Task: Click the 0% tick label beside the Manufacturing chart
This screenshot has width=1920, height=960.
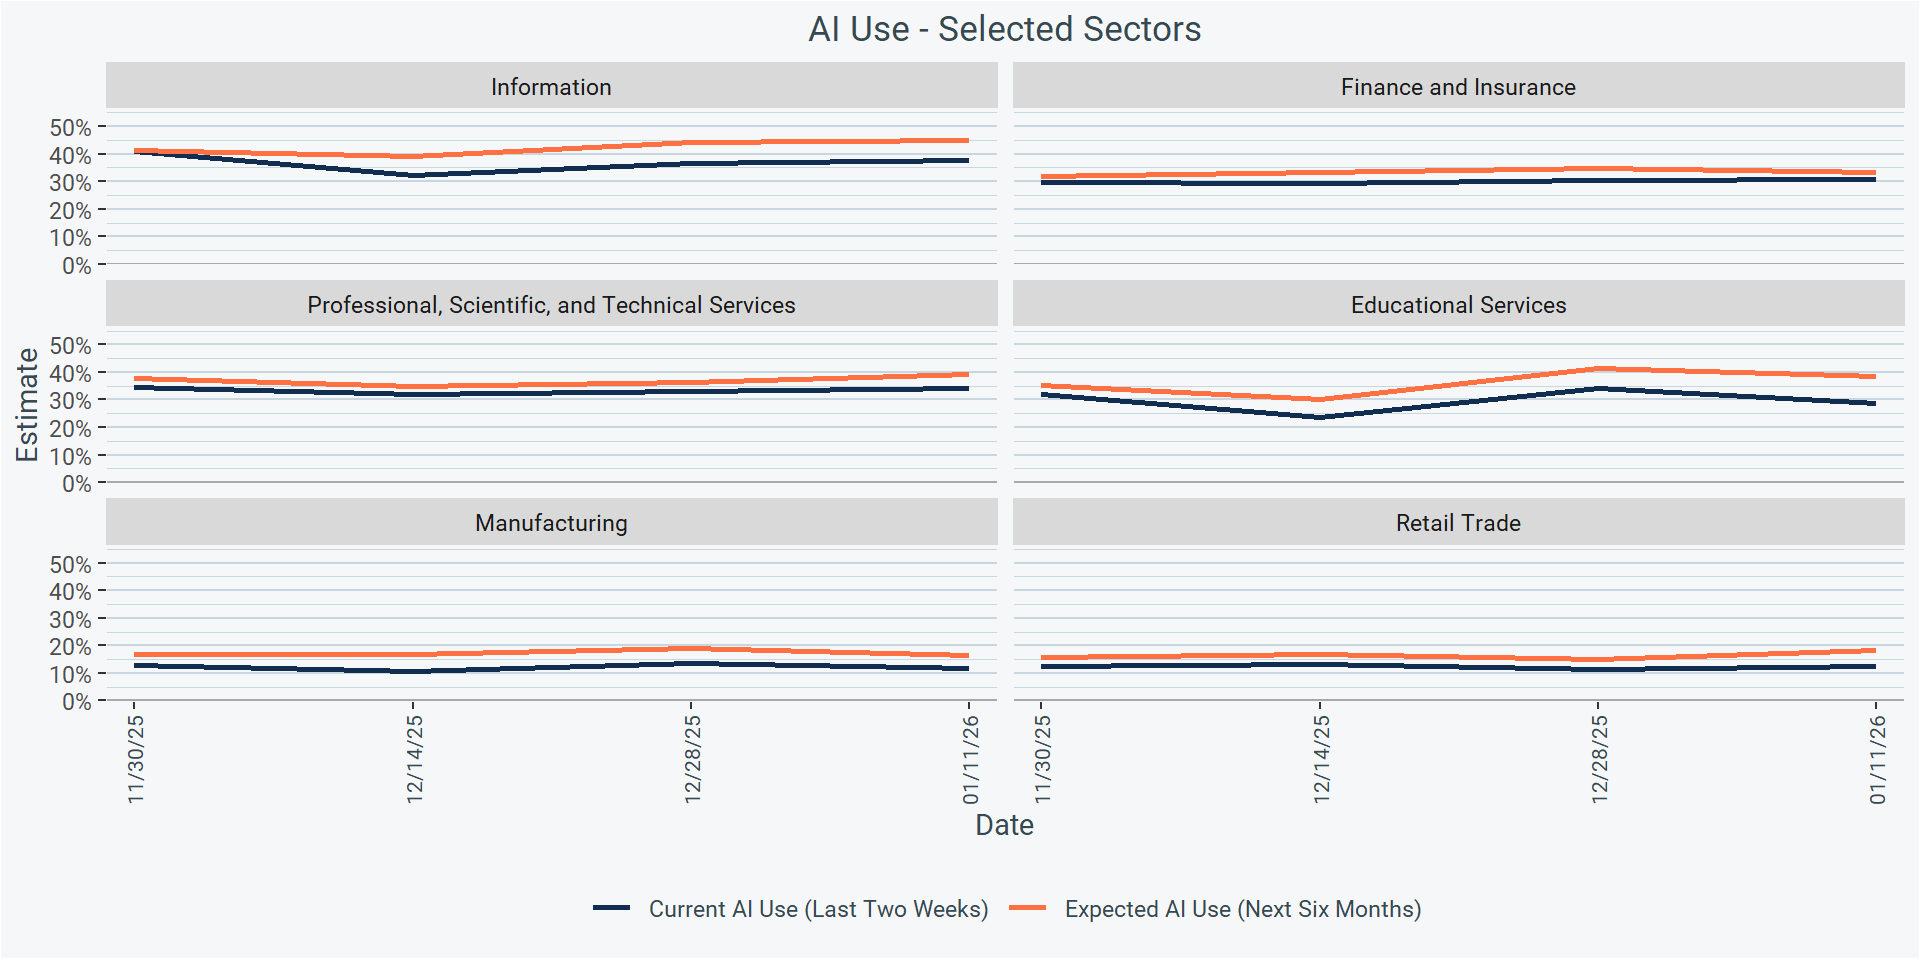Action: tap(76, 702)
